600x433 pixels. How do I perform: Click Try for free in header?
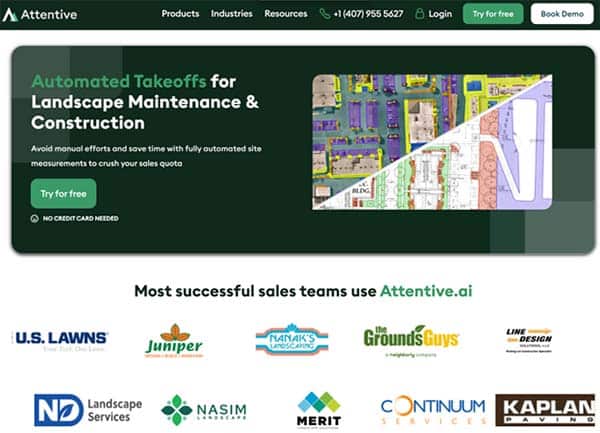pos(493,14)
